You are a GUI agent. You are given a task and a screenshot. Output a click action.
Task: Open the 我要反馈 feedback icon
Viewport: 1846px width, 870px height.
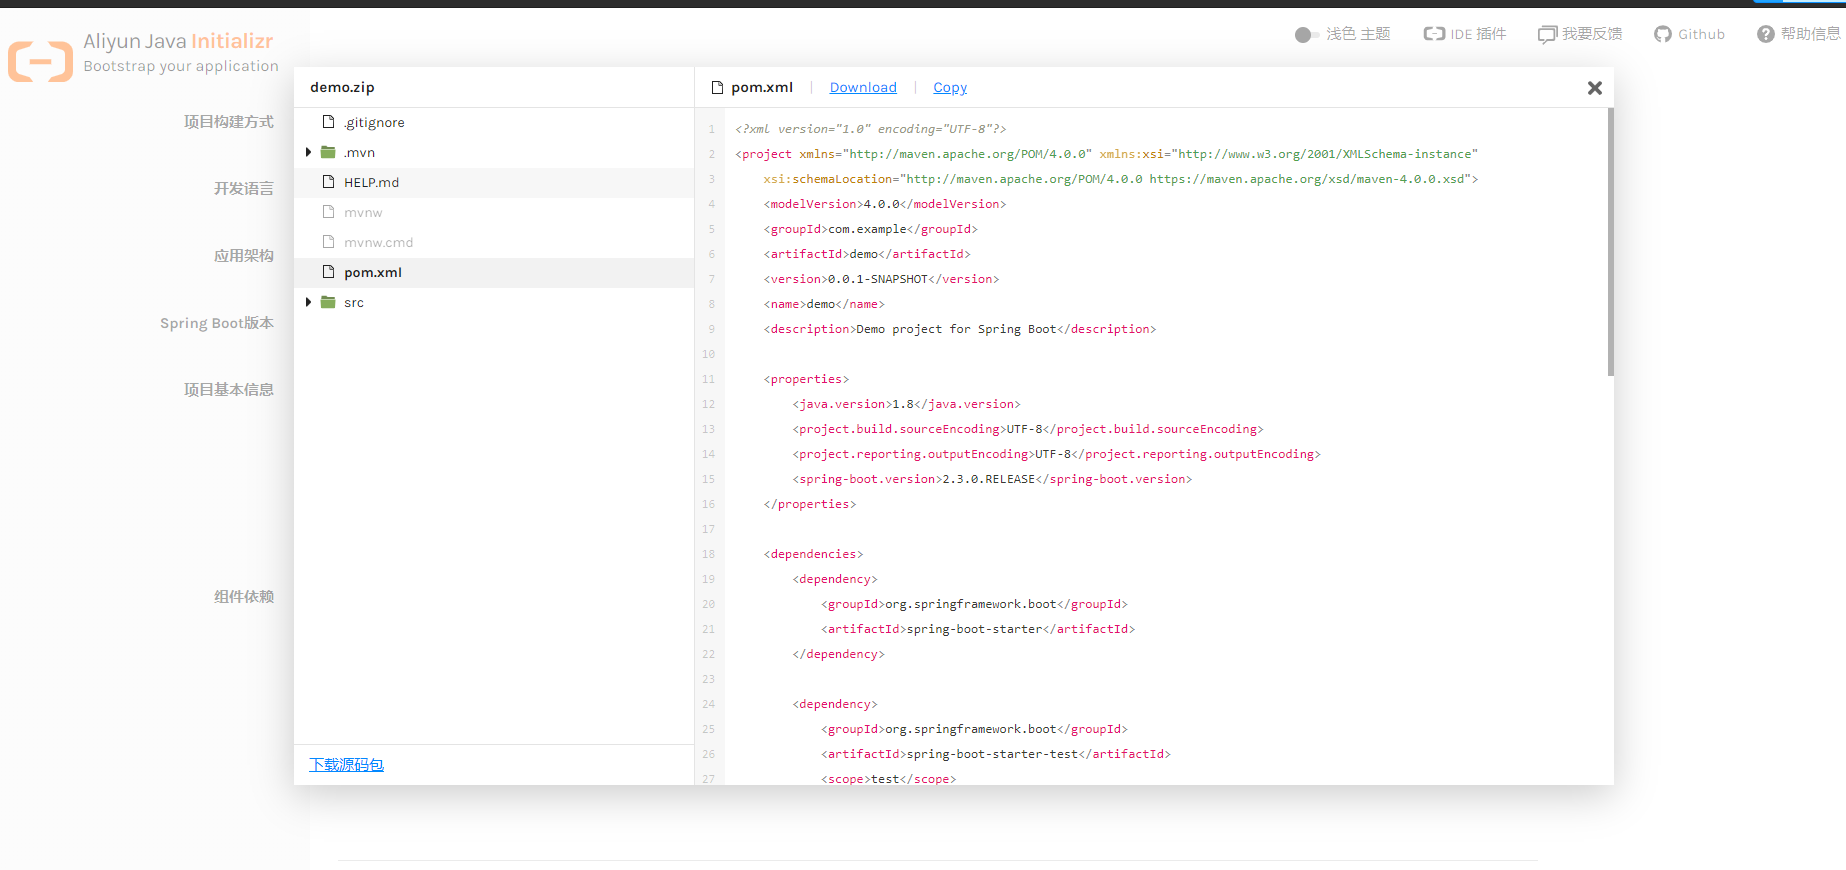click(x=1547, y=34)
